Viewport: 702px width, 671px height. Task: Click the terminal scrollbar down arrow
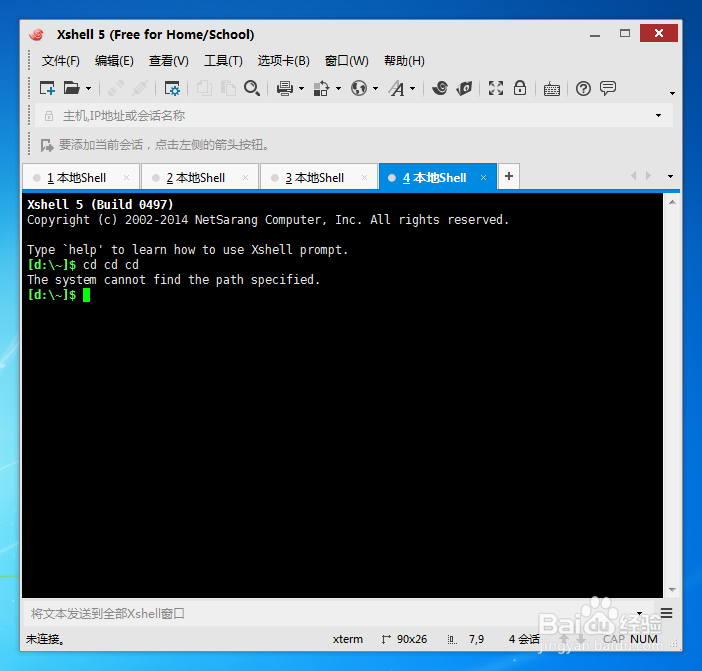point(672,590)
